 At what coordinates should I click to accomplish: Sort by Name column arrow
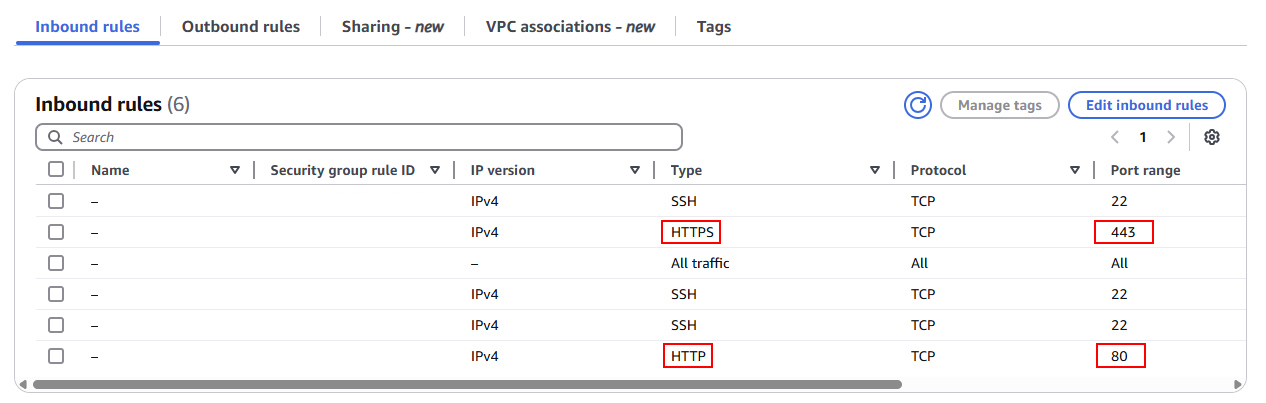pyautogui.click(x=235, y=170)
